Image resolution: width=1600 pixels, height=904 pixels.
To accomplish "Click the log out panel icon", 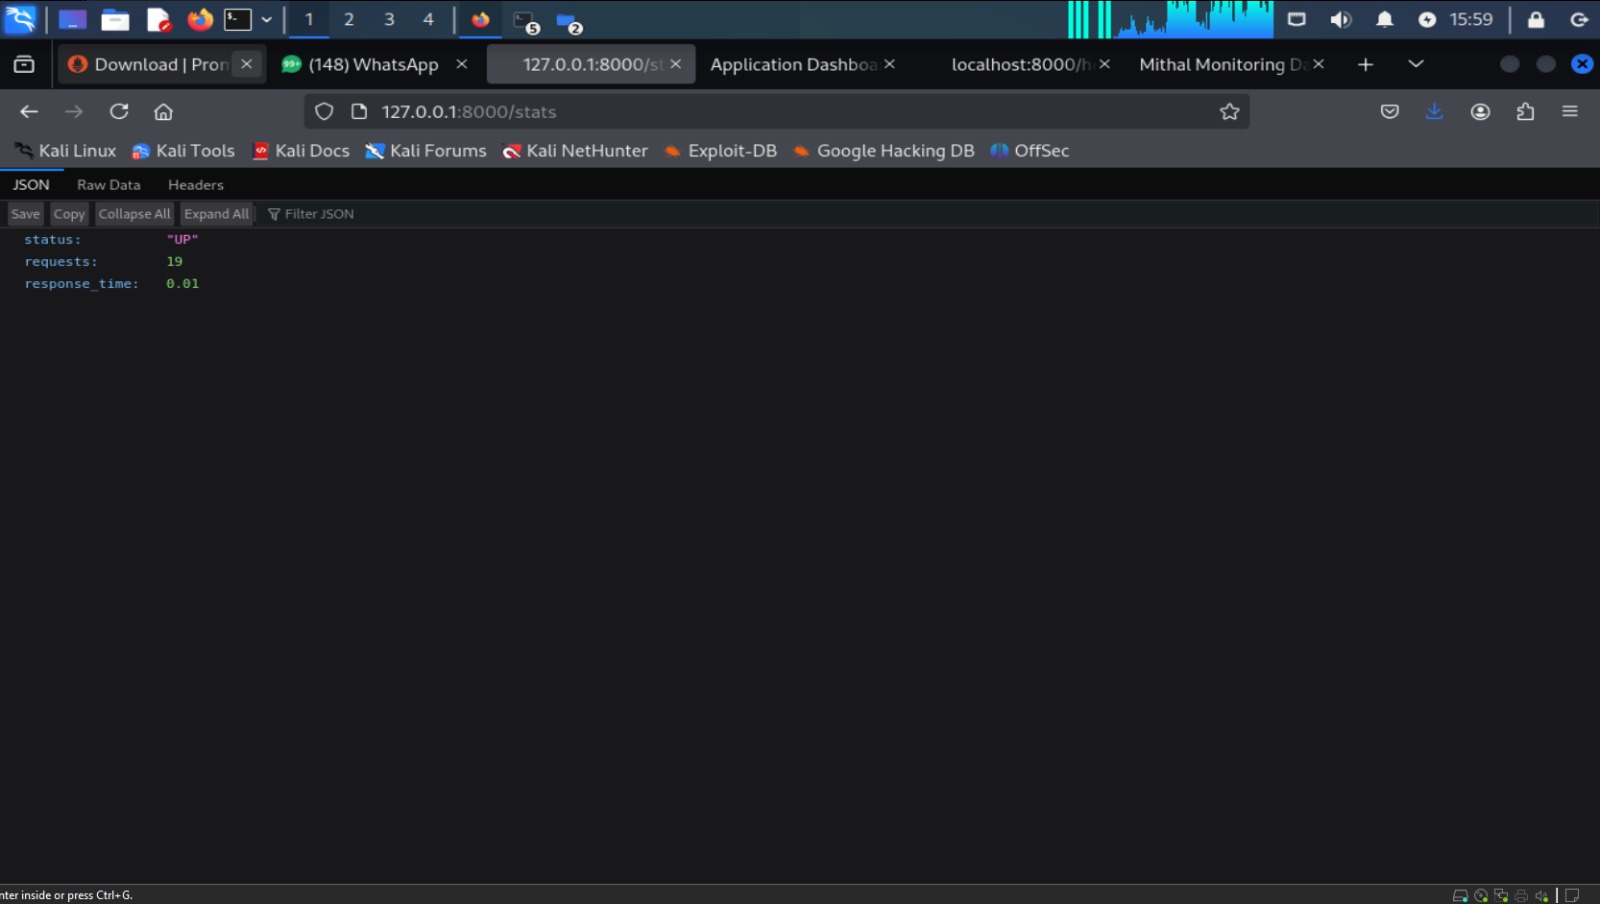I will (x=1579, y=19).
